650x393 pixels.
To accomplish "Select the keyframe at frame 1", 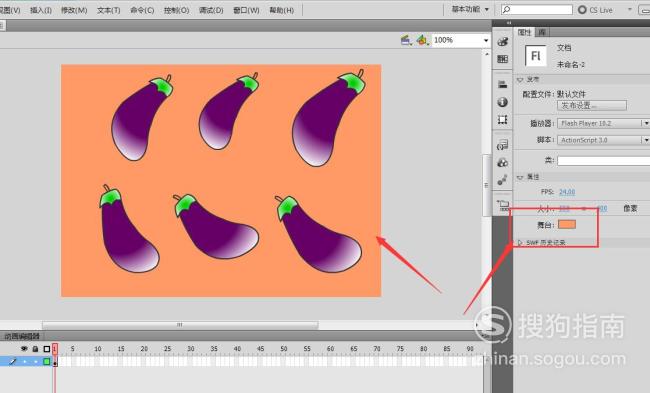I will coord(55,362).
